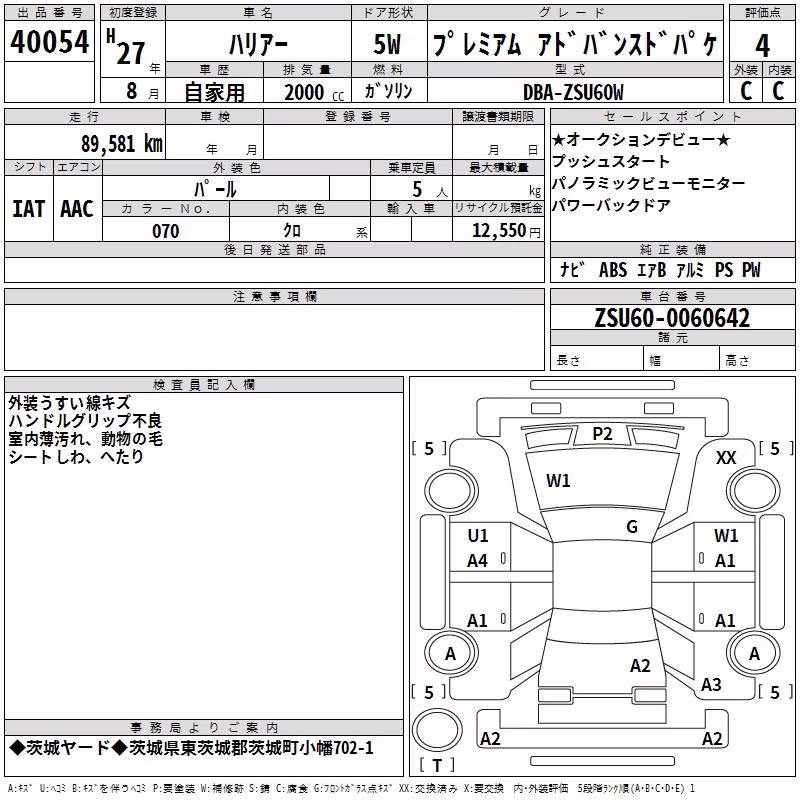
Task: Select the 茨城ヤード yard address line
Action: pos(191,748)
